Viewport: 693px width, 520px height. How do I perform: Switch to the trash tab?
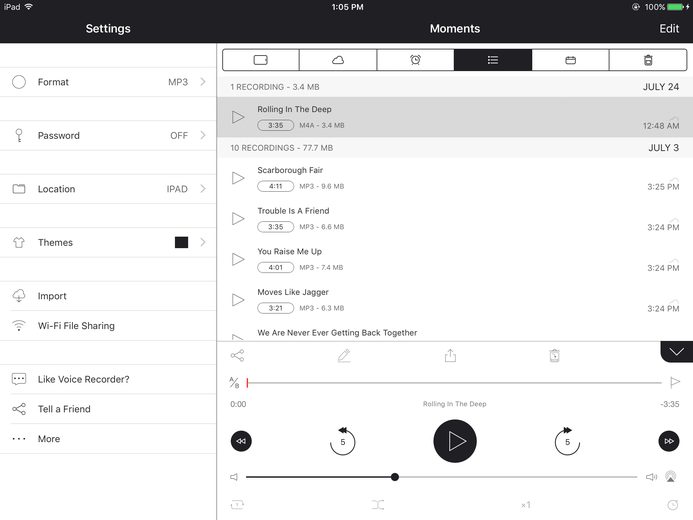click(648, 60)
